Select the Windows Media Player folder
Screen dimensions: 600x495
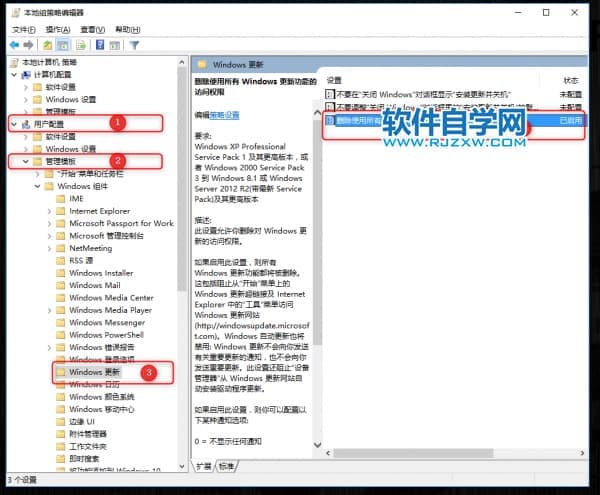110,310
